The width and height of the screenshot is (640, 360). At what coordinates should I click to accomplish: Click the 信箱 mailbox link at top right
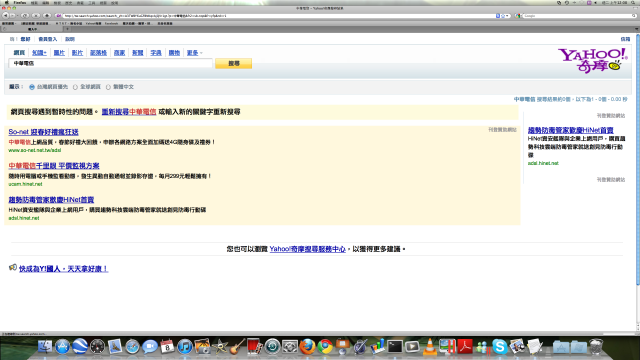tap(625, 39)
